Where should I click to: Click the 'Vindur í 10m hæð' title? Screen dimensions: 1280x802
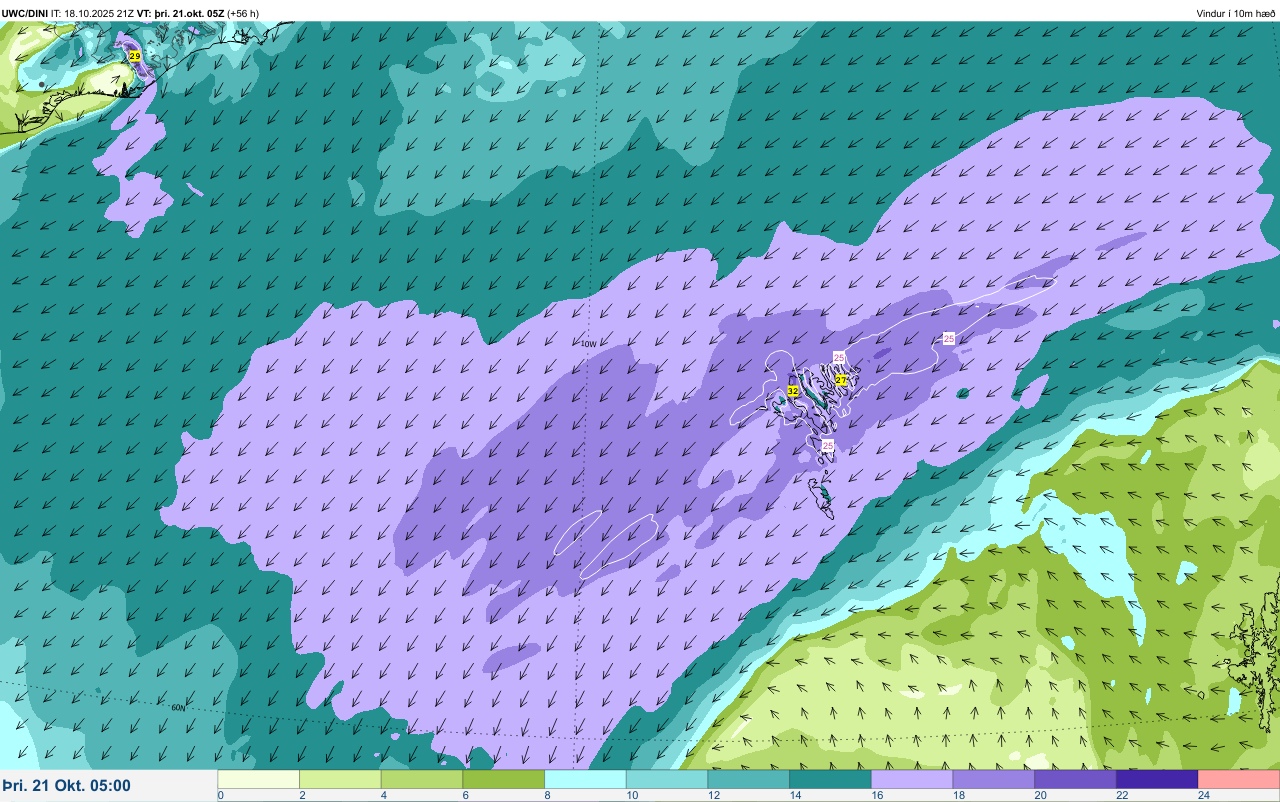[x=1236, y=13]
